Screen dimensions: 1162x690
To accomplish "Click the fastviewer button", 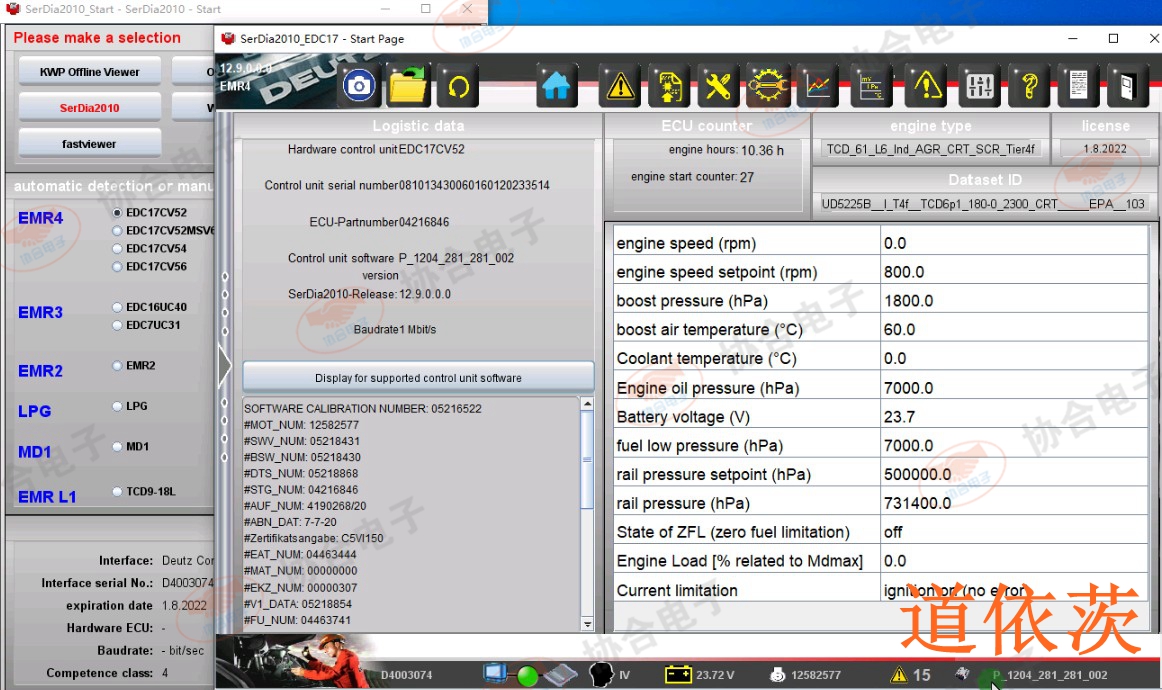I will (x=90, y=144).
